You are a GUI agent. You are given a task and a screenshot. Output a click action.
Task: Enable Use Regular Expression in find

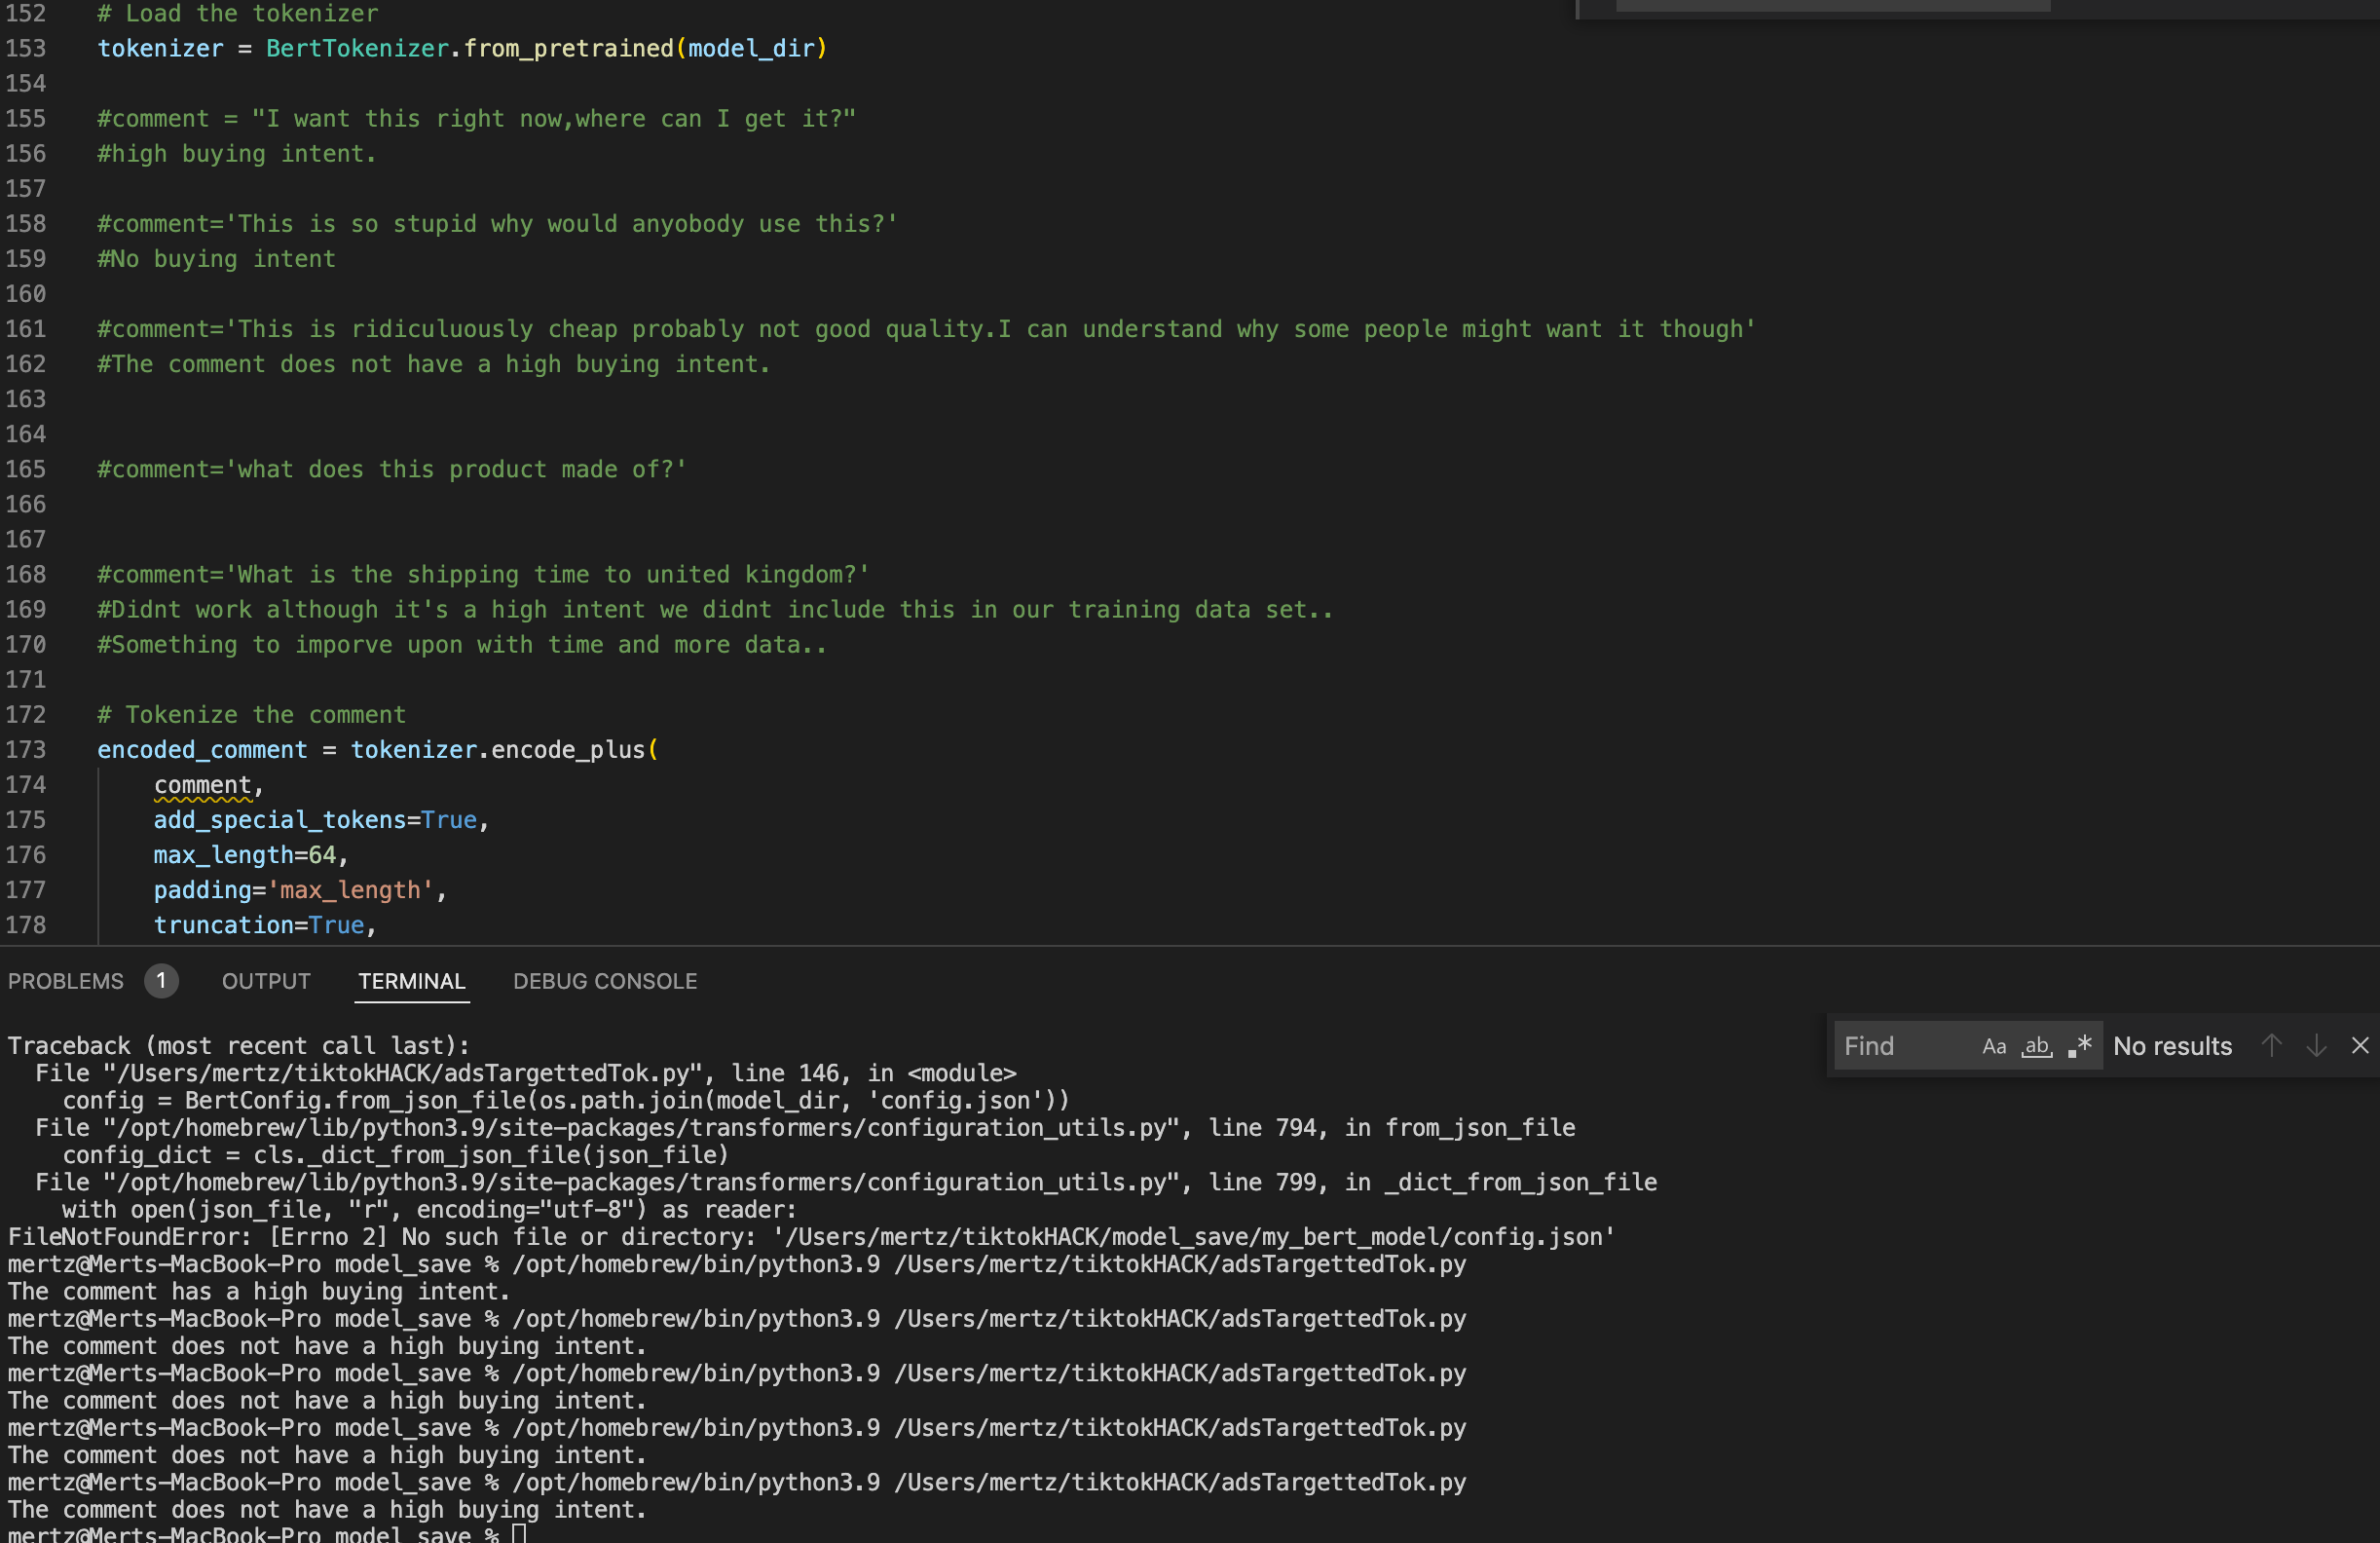[2079, 1046]
